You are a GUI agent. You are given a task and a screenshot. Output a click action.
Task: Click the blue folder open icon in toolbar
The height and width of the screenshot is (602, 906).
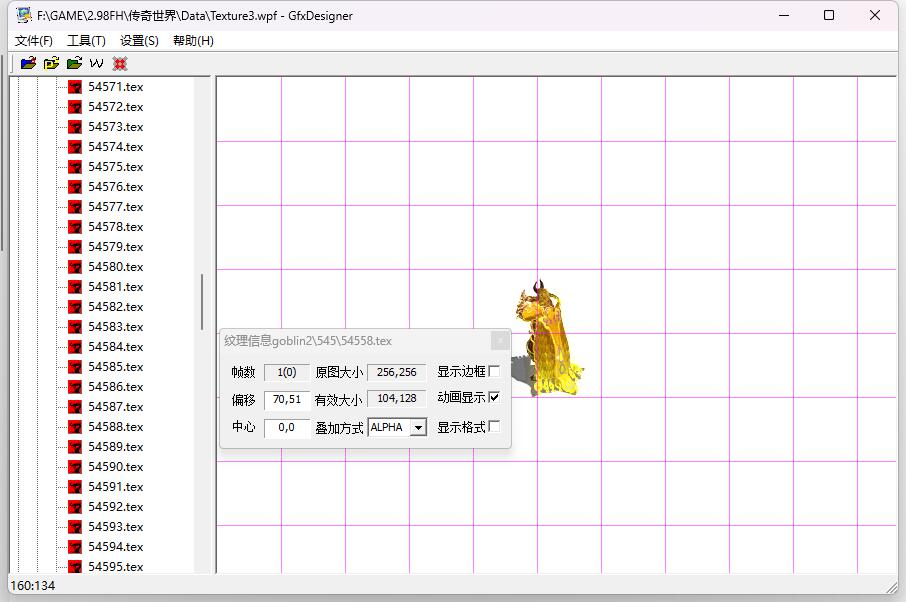coord(28,63)
